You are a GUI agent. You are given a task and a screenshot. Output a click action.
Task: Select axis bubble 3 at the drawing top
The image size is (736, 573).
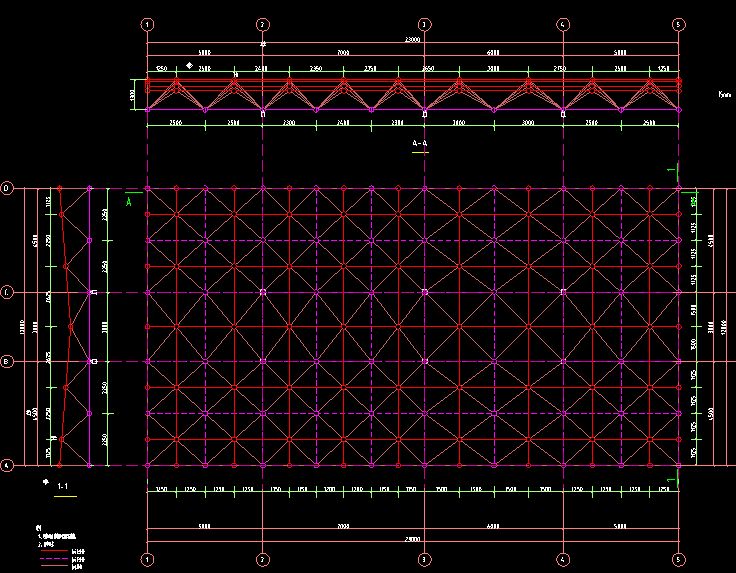[424, 24]
